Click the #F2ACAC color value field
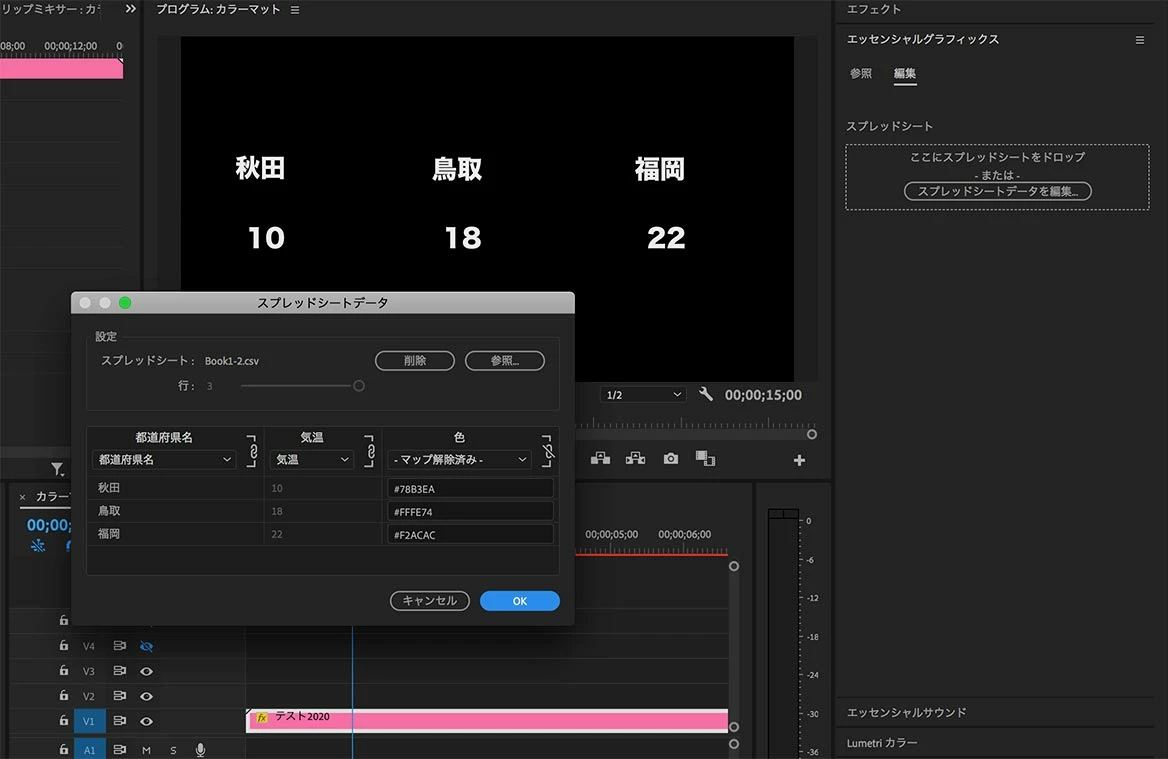Screen dimensions: 1168x759 click(x=470, y=535)
